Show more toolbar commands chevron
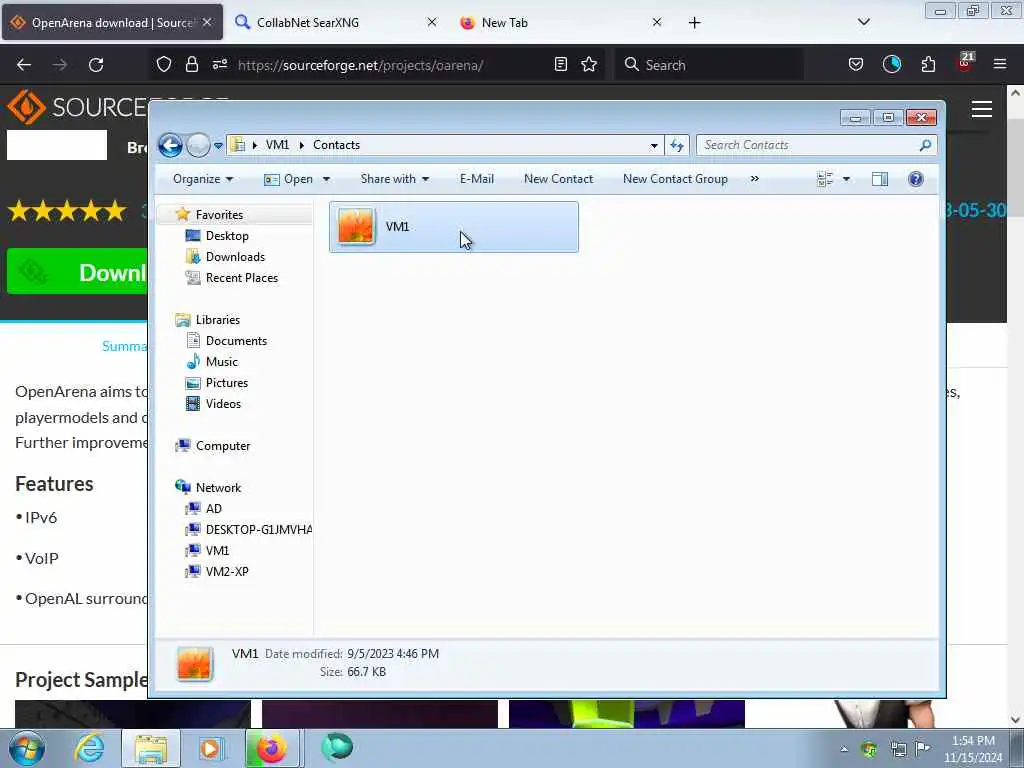The height and width of the screenshot is (768, 1024). click(x=754, y=179)
